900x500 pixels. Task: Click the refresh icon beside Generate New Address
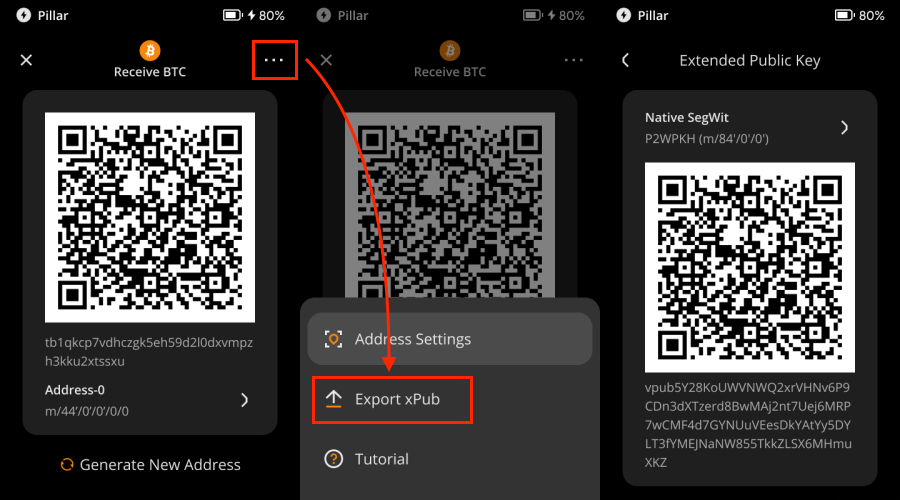pyautogui.click(x=67, y=464)
